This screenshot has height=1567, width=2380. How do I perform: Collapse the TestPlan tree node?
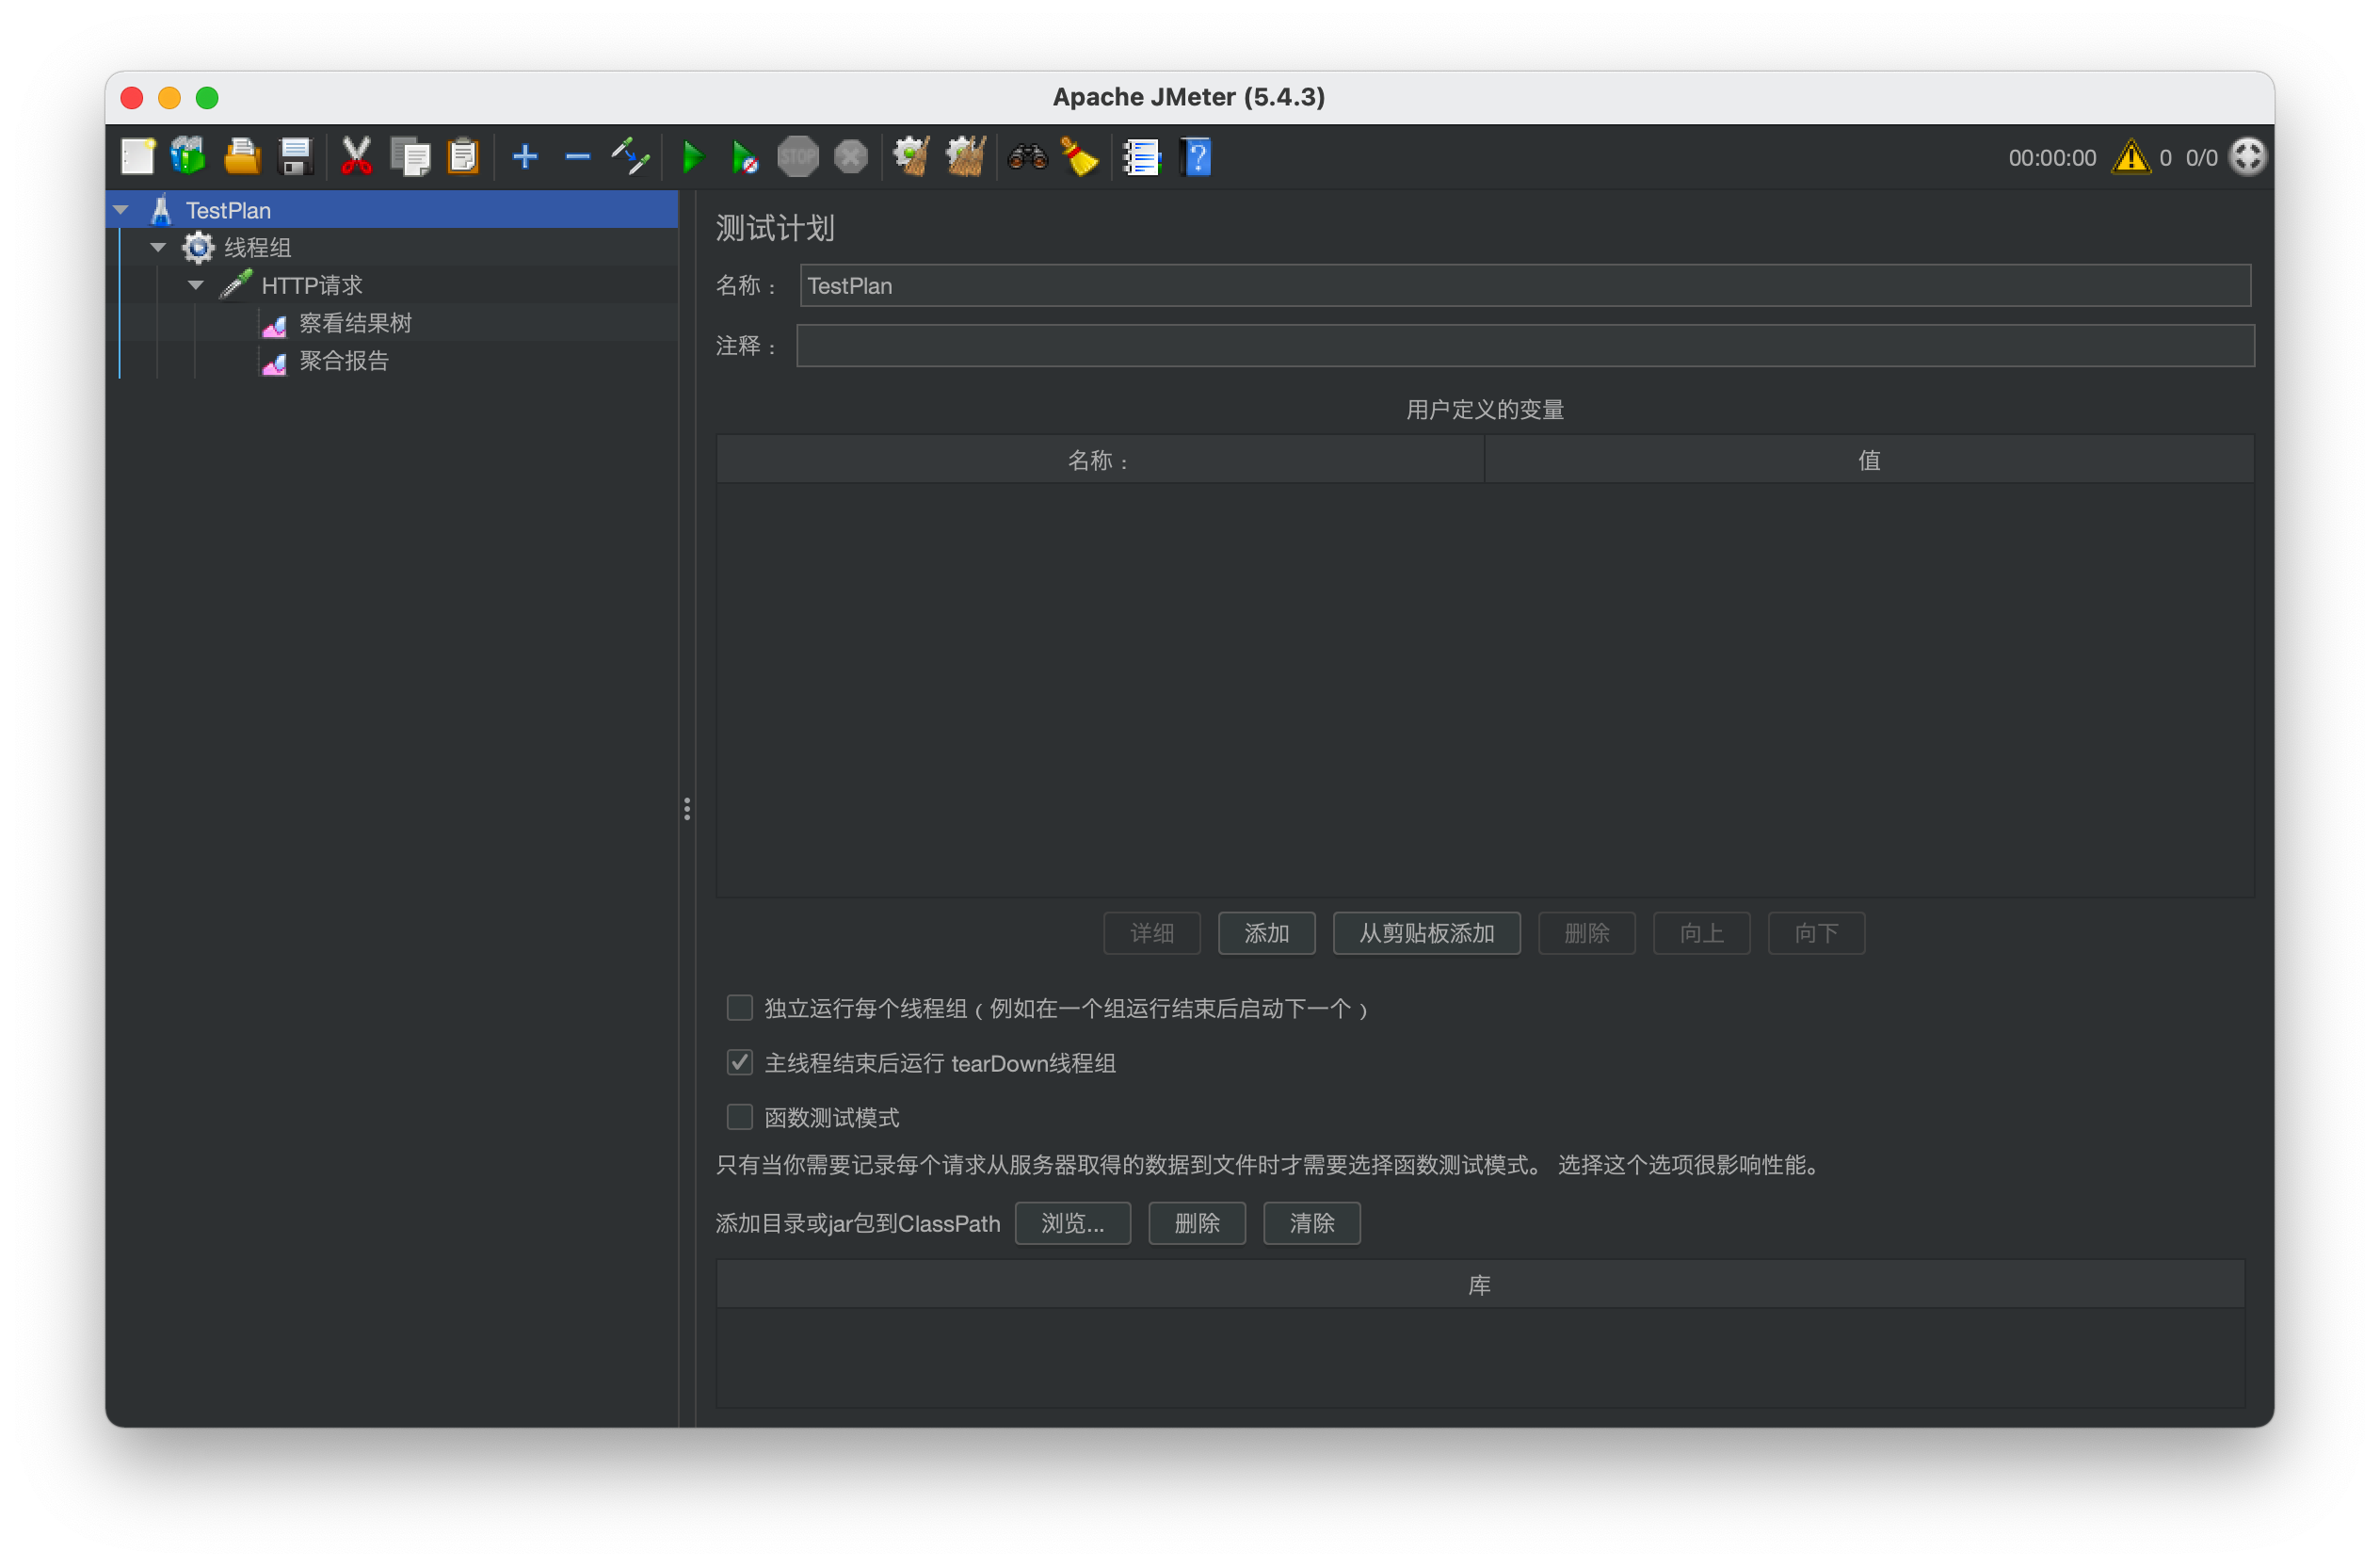(x=121, y=210)
